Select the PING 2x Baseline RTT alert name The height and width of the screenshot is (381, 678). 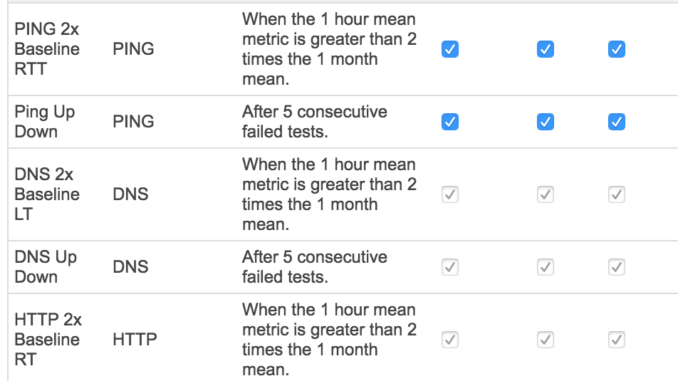click(47, 49)
